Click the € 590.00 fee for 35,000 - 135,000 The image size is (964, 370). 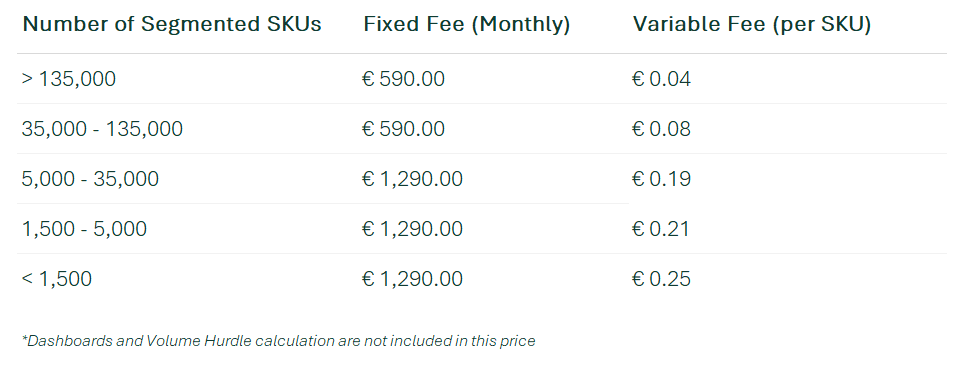[403, 129]
